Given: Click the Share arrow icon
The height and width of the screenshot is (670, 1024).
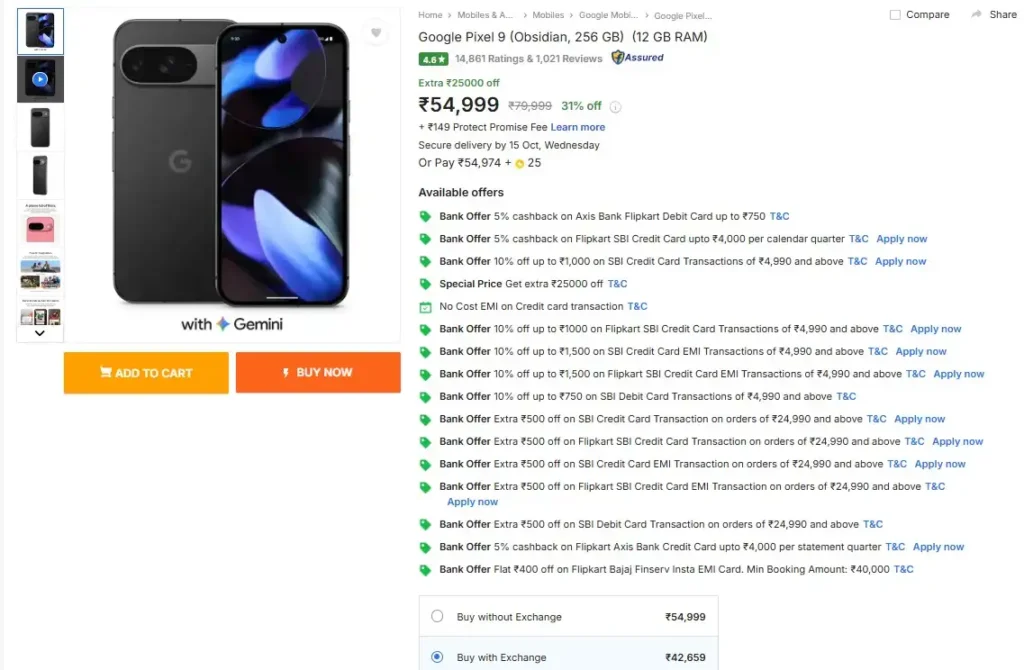Looking at the screenshot, I should click(974, 15).
